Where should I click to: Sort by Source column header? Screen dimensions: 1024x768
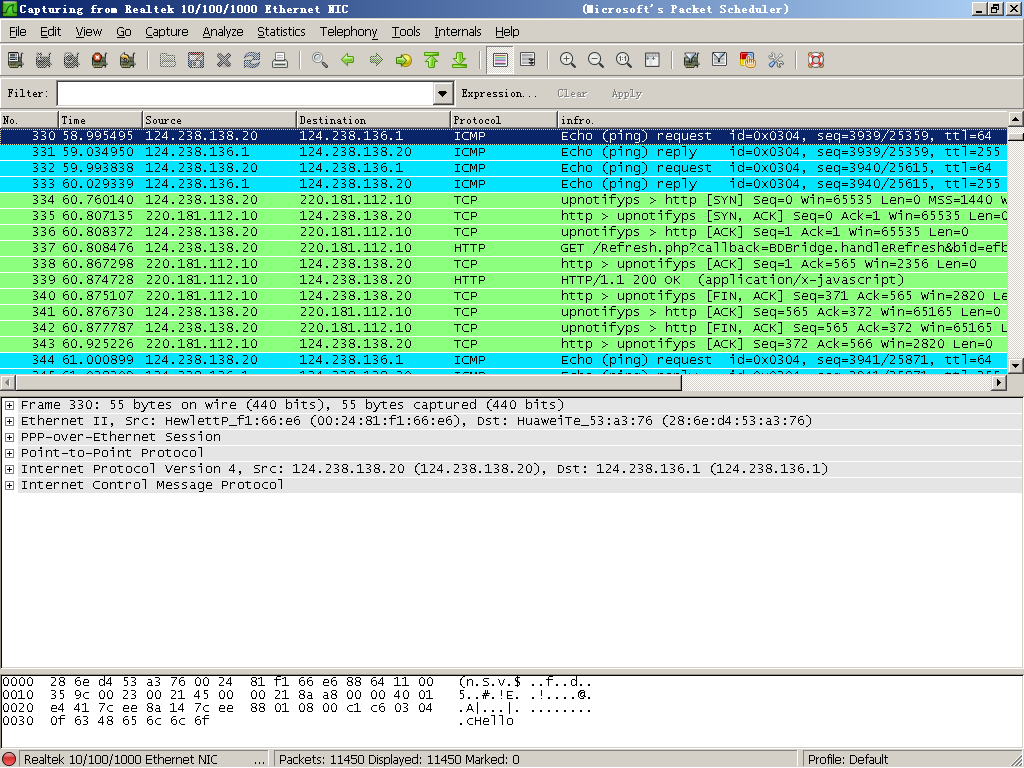(219, 120)
